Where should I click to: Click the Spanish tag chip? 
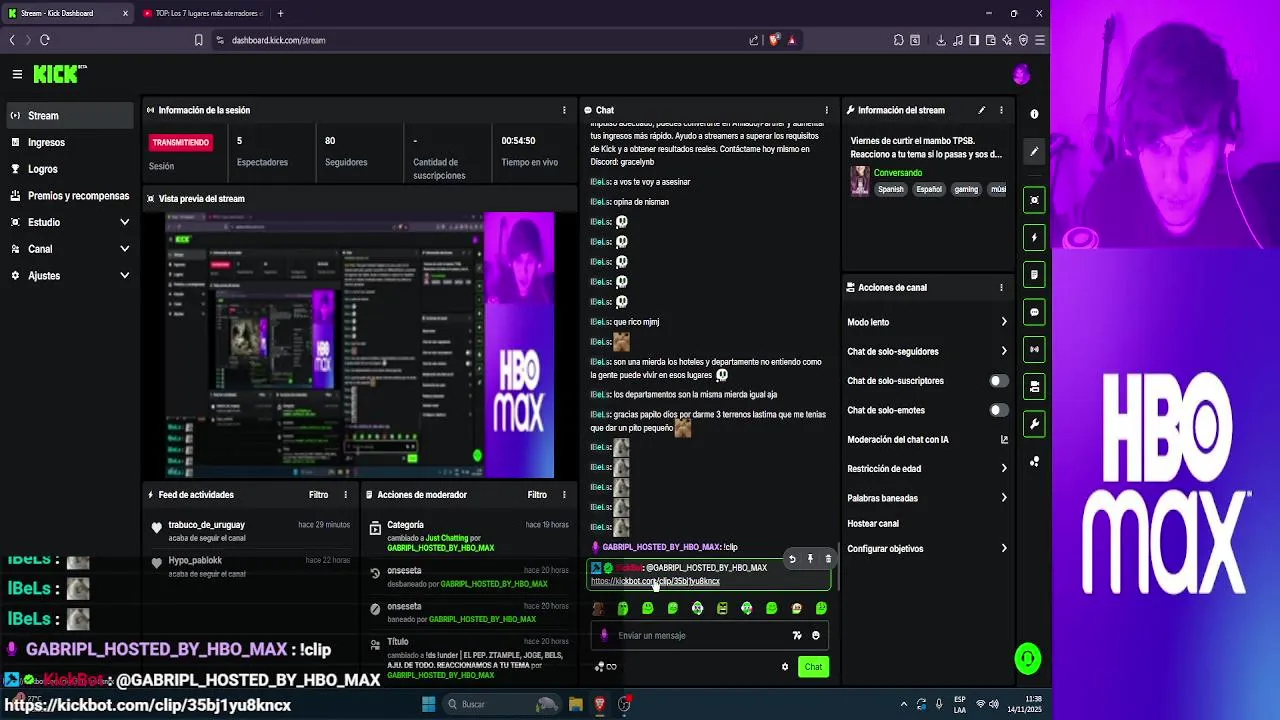tap(891, 189)
